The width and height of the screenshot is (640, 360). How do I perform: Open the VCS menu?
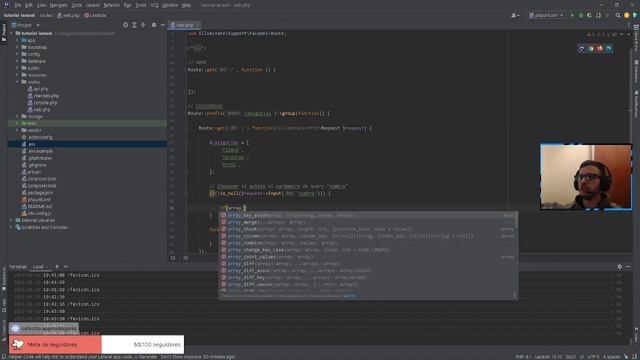[x=154, y=5]
